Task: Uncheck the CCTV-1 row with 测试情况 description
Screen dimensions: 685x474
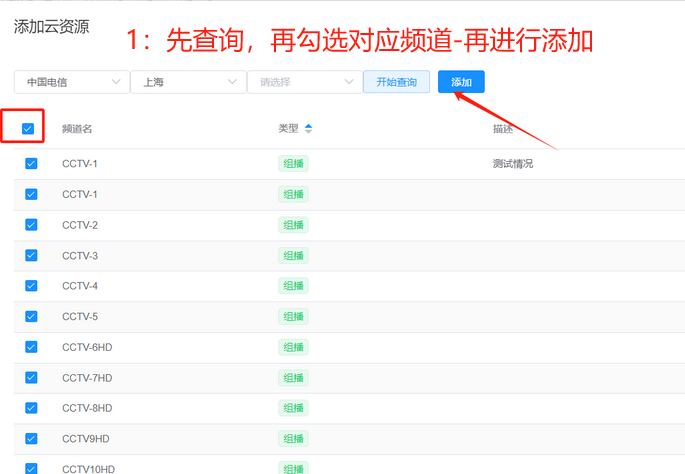Action: (x=31, y=163)
